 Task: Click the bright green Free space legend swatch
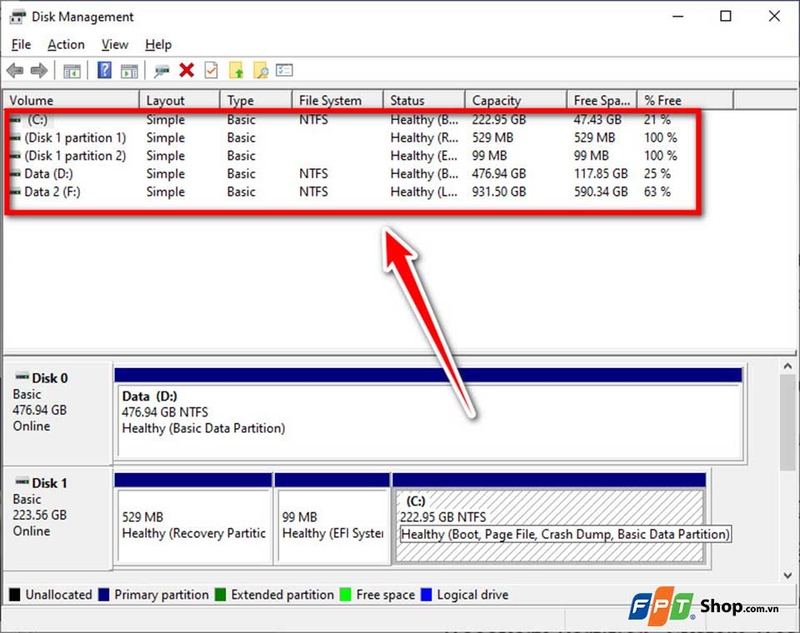pos(345,595)
